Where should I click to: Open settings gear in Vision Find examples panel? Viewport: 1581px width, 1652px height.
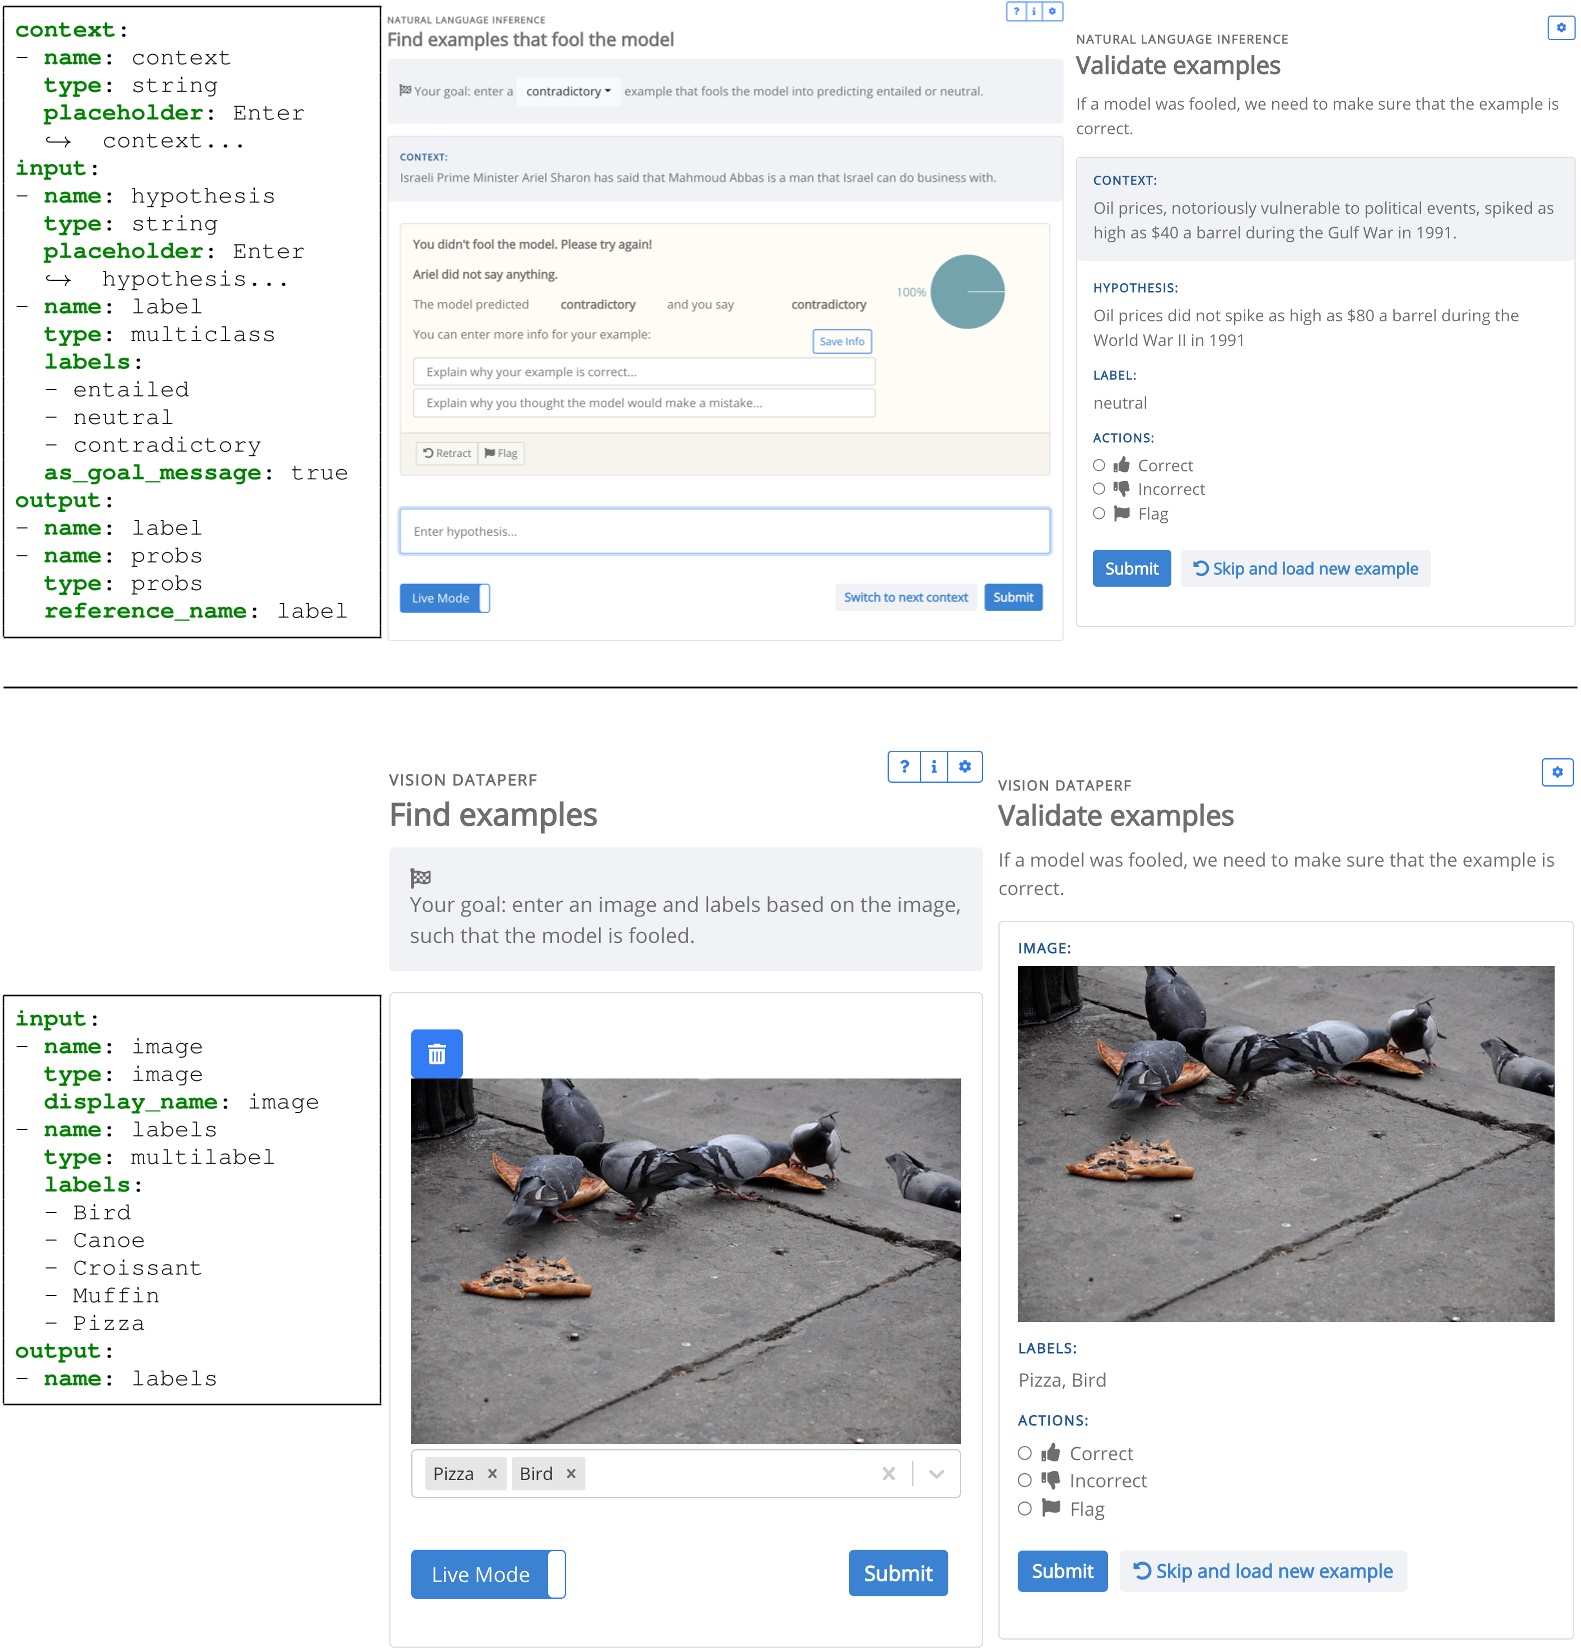pyautogui.click(x=965, y=767)
